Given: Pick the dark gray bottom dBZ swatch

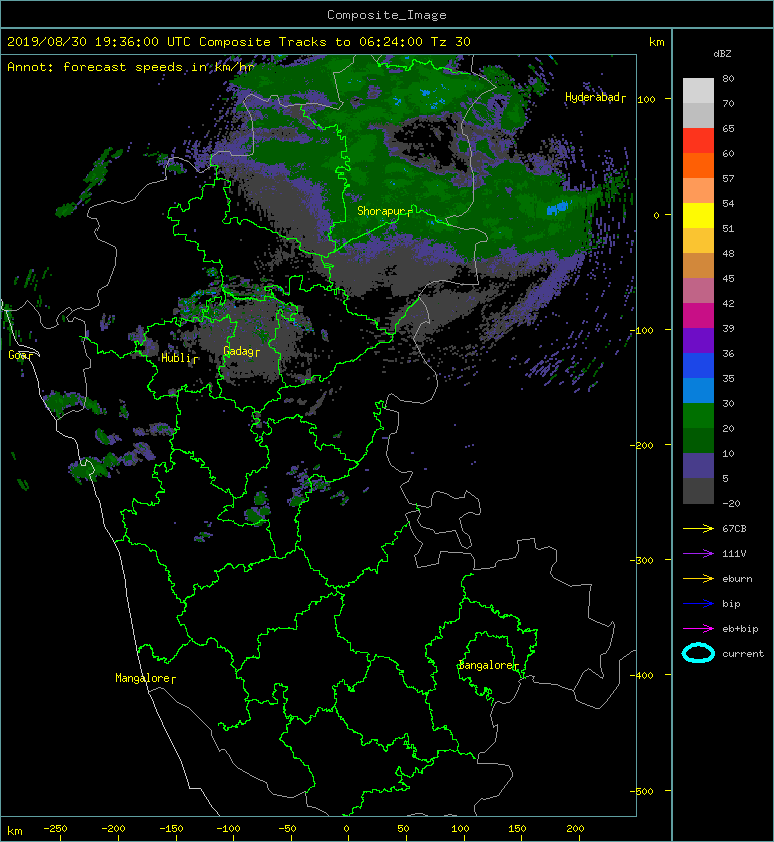Looking at the screenshot, I should [x=698, y=491].
